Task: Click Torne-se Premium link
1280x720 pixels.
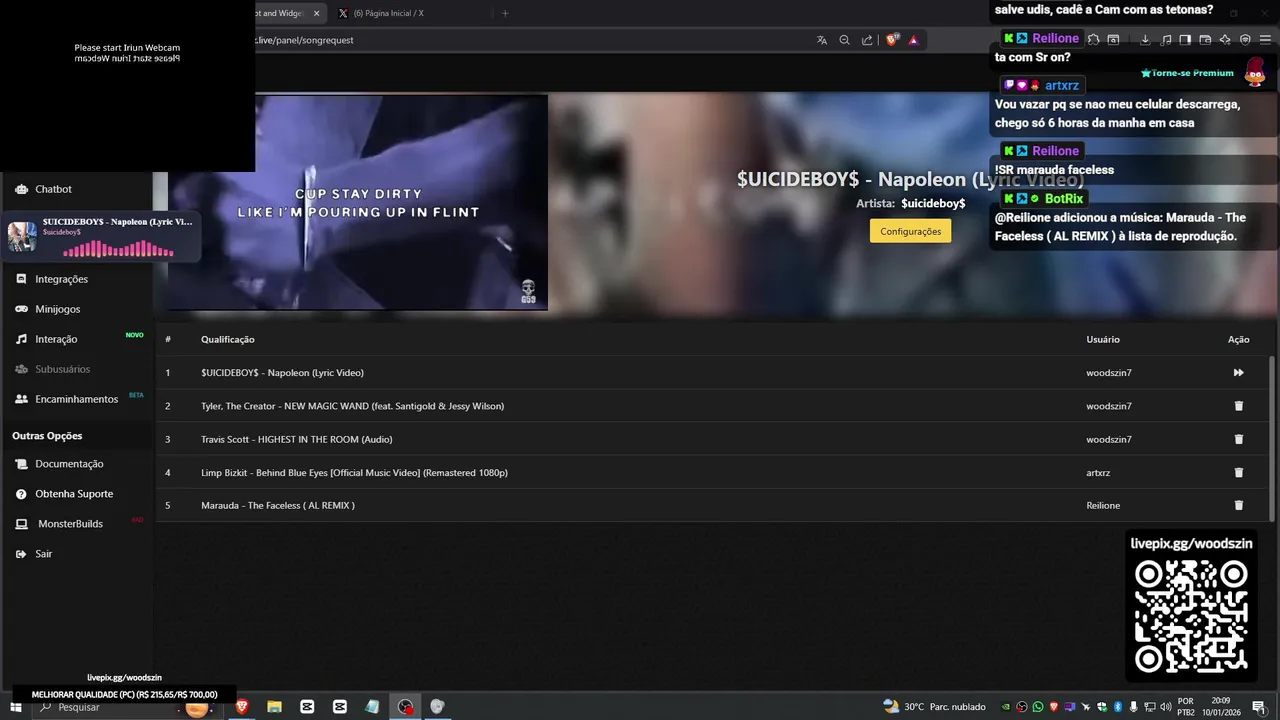Action: click(x=1187, y=73)
